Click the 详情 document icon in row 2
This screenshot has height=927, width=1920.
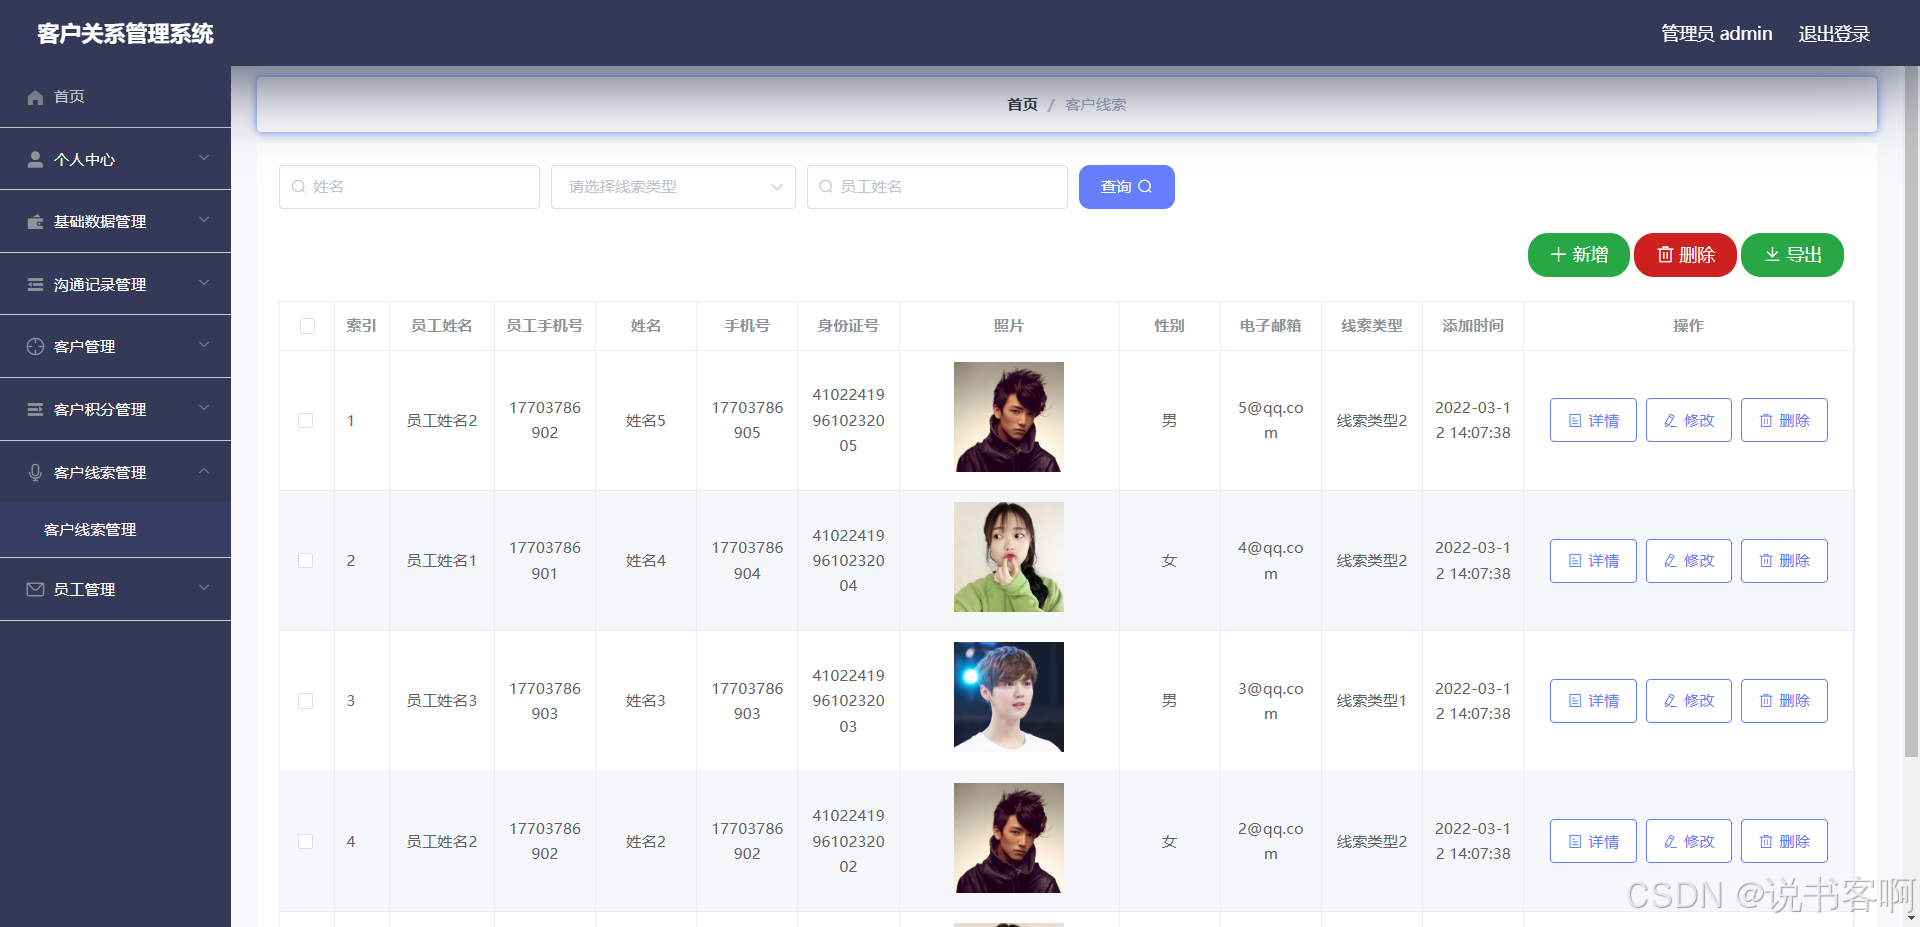[1575, 561]
